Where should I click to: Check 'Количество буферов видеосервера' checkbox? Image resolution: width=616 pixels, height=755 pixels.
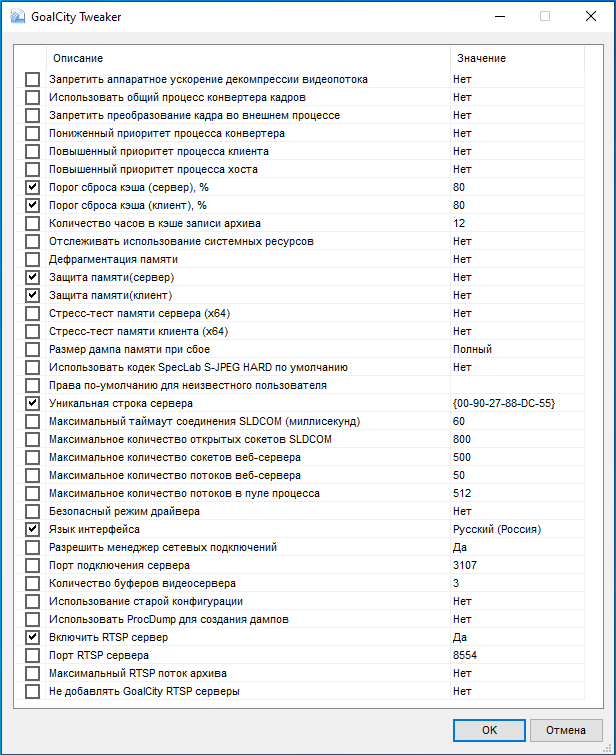[32, 584]
